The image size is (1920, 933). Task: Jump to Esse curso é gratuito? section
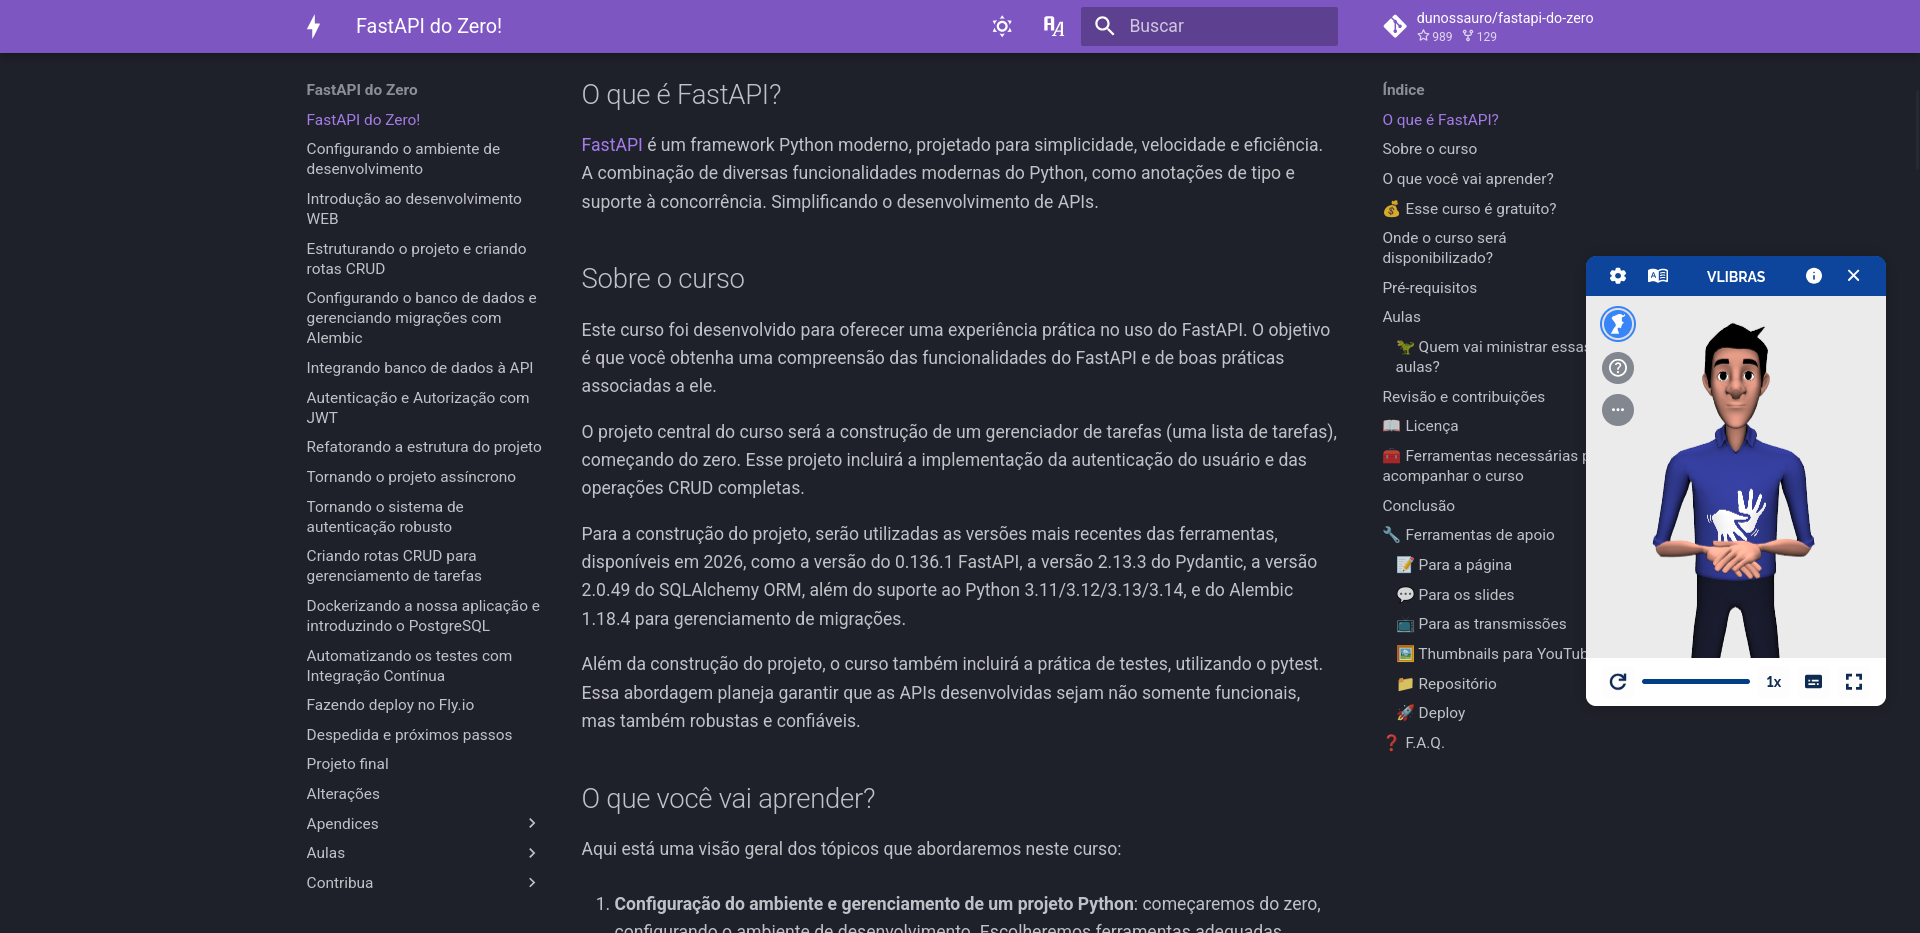click(x=1469, y=209)
